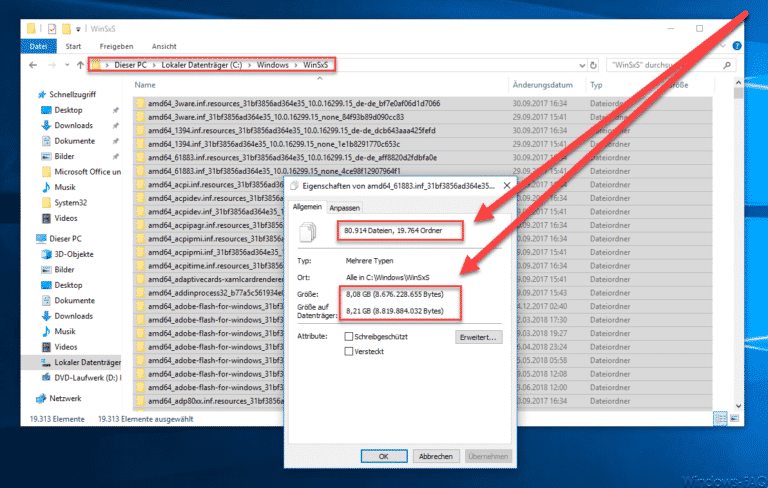Open the Ansicht ribbon tab
The height and width of the screenshot is (488, 768).
(164, 46)
